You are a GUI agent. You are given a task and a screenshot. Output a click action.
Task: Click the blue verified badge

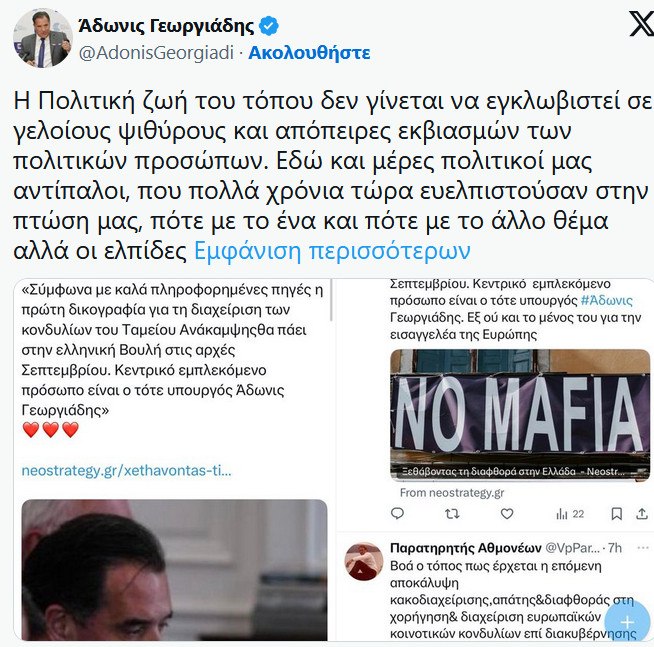(x=269, y=26)
